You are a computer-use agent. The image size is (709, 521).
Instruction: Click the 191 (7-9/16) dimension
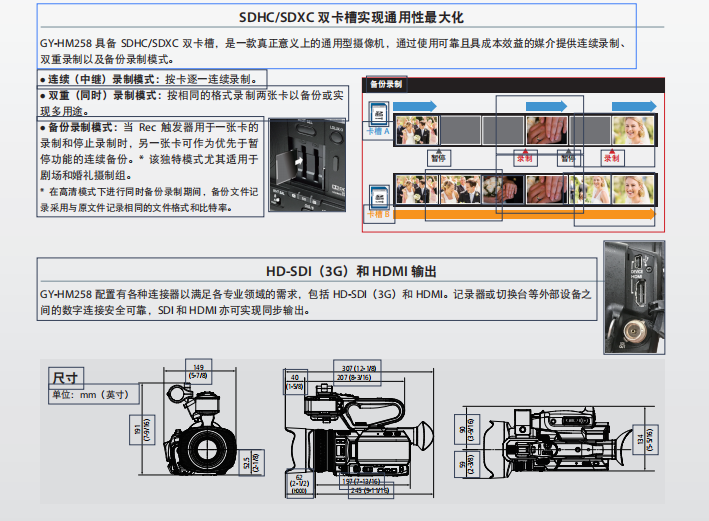coord(142,429)
